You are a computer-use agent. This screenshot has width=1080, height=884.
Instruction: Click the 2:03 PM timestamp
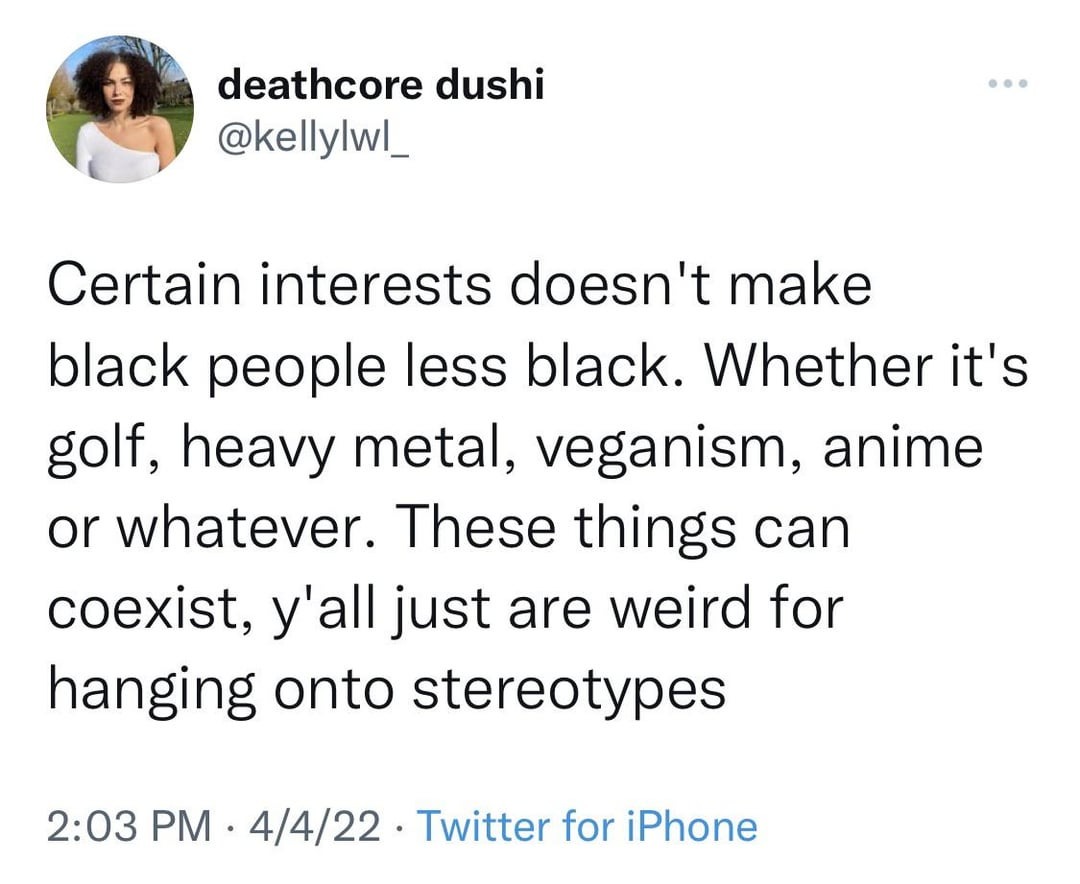(x=130, y=827)
